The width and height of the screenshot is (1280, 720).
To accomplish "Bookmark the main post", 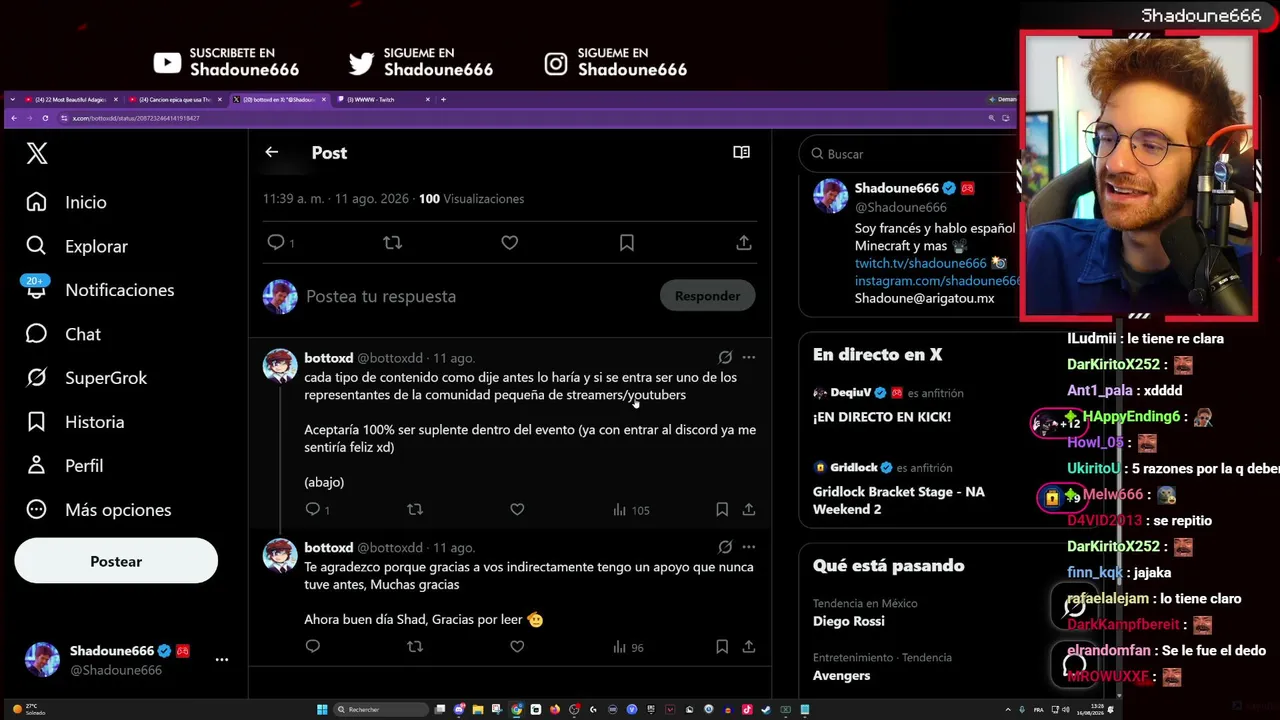I will (x=627, y=242).
